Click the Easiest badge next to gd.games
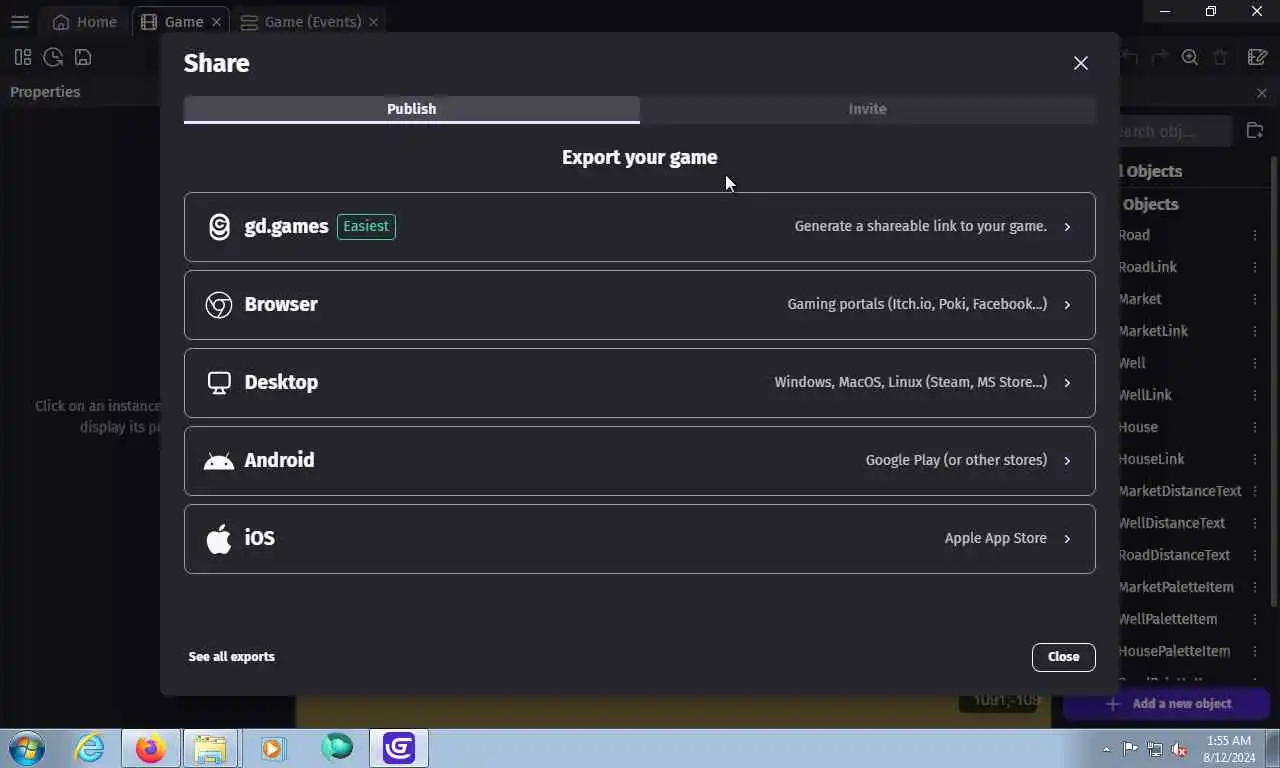Screen dimensions: 1280x768 pyautogui.click(x=366, y=227)
